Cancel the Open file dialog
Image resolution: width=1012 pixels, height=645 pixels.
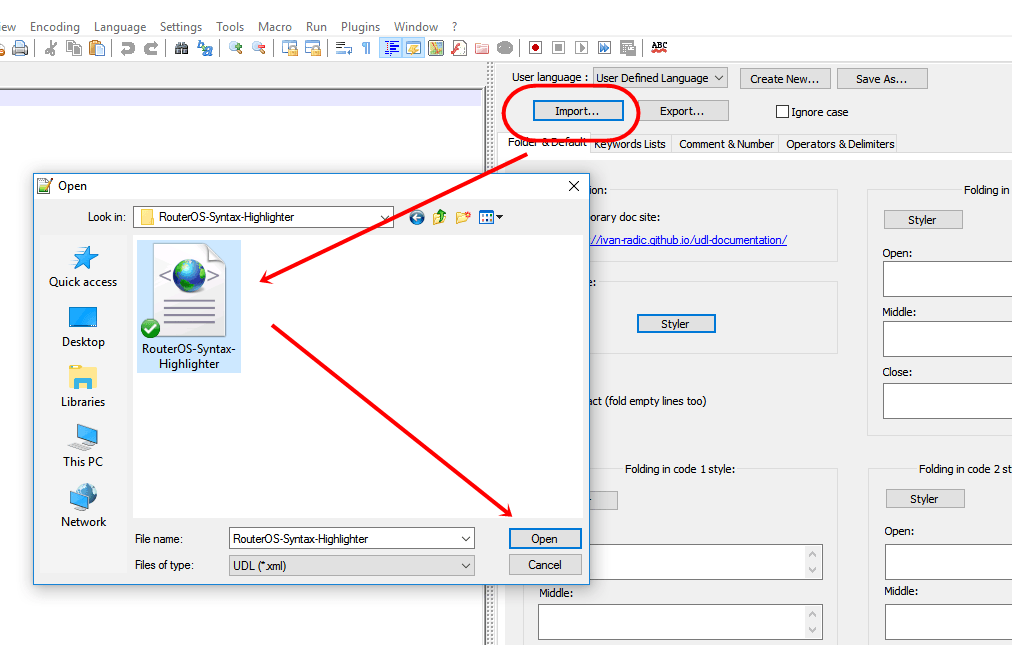[x=545, y=565]
